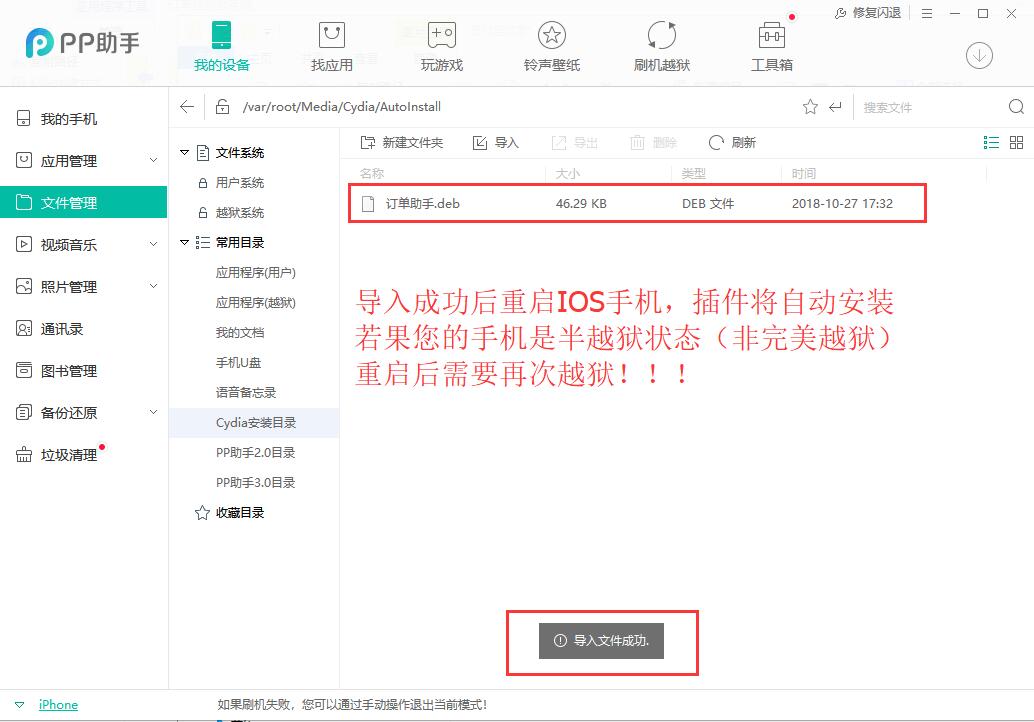Select 垃圾清理 in the left sidebar
The image size is (1034, 722).
tap(68, 455)
